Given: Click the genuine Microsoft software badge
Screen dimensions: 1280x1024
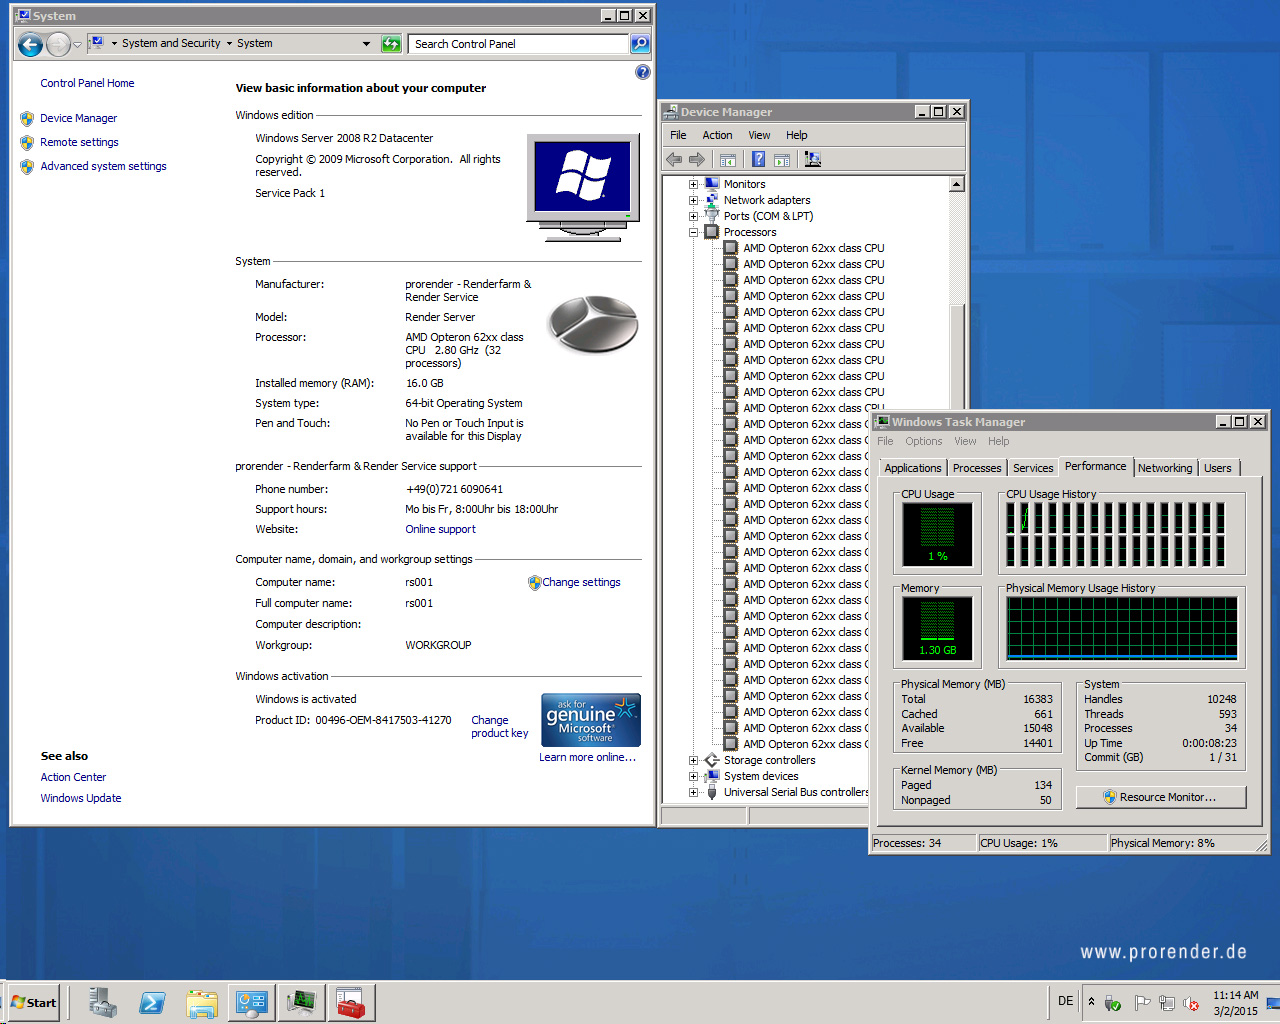Looking at the screenshot, I should coord(591,720).
